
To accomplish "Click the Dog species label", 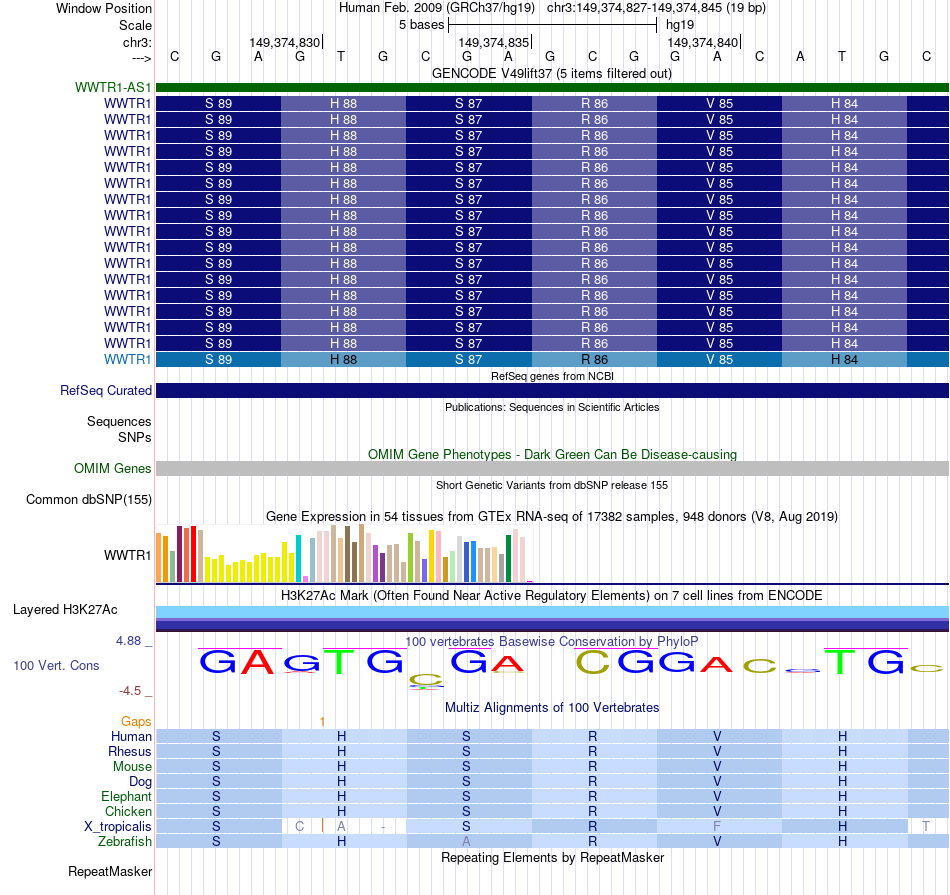I will point(140,781).
